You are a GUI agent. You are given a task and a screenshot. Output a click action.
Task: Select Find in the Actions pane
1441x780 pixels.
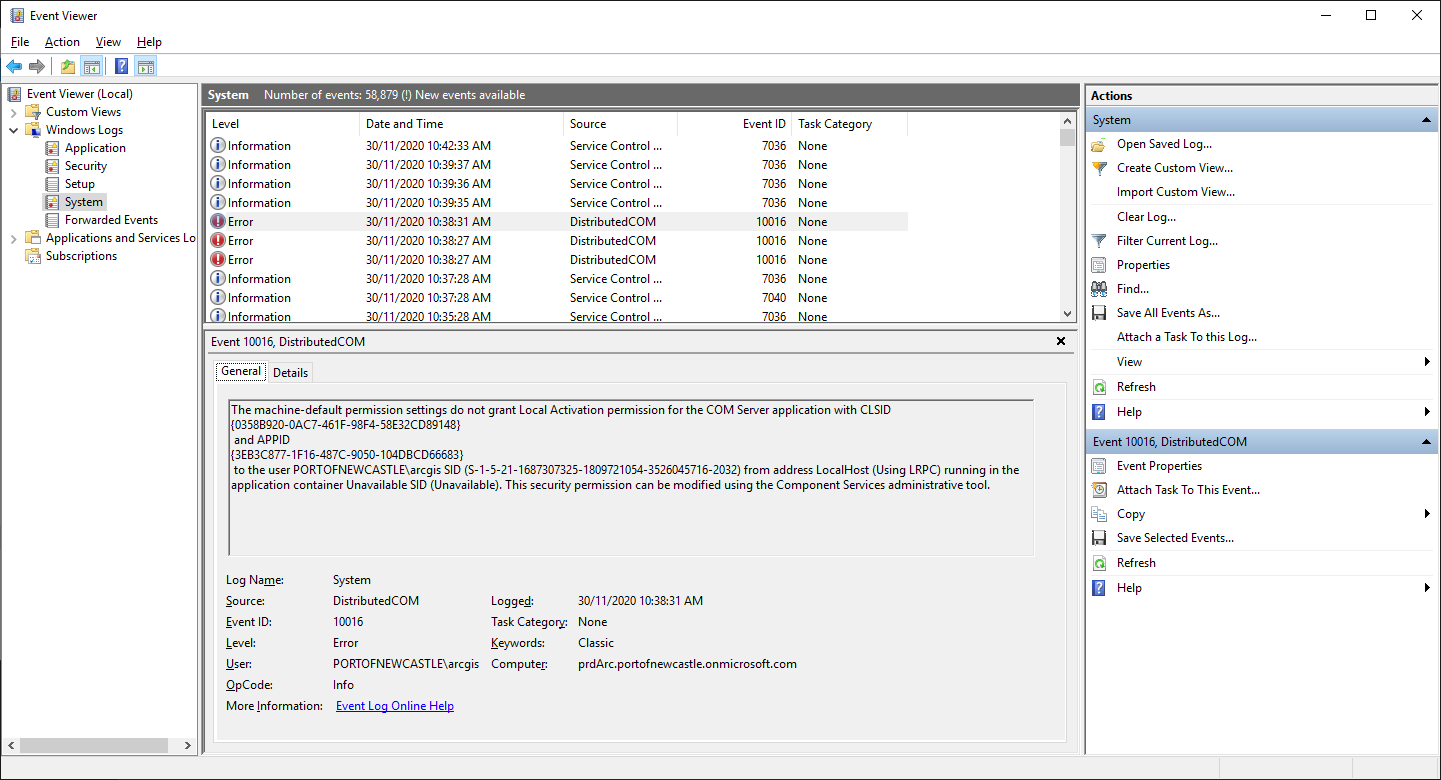(x=1131, y=288)
